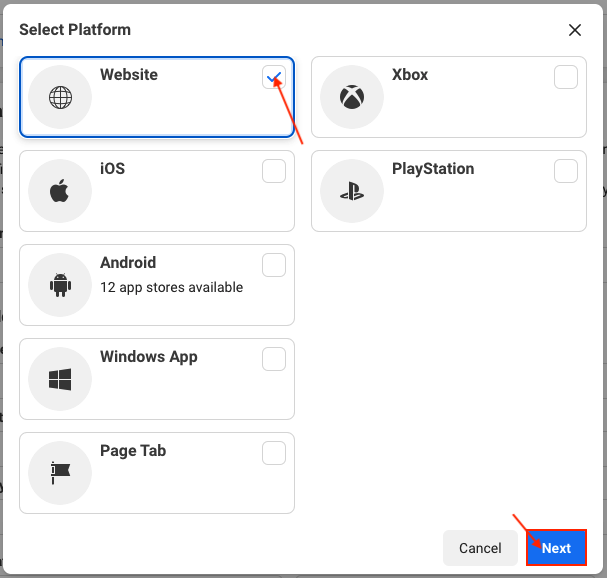The width and height of the screenshot is (607, 578).
Task: Select the Page Tab label text
Action: point(133,451)
